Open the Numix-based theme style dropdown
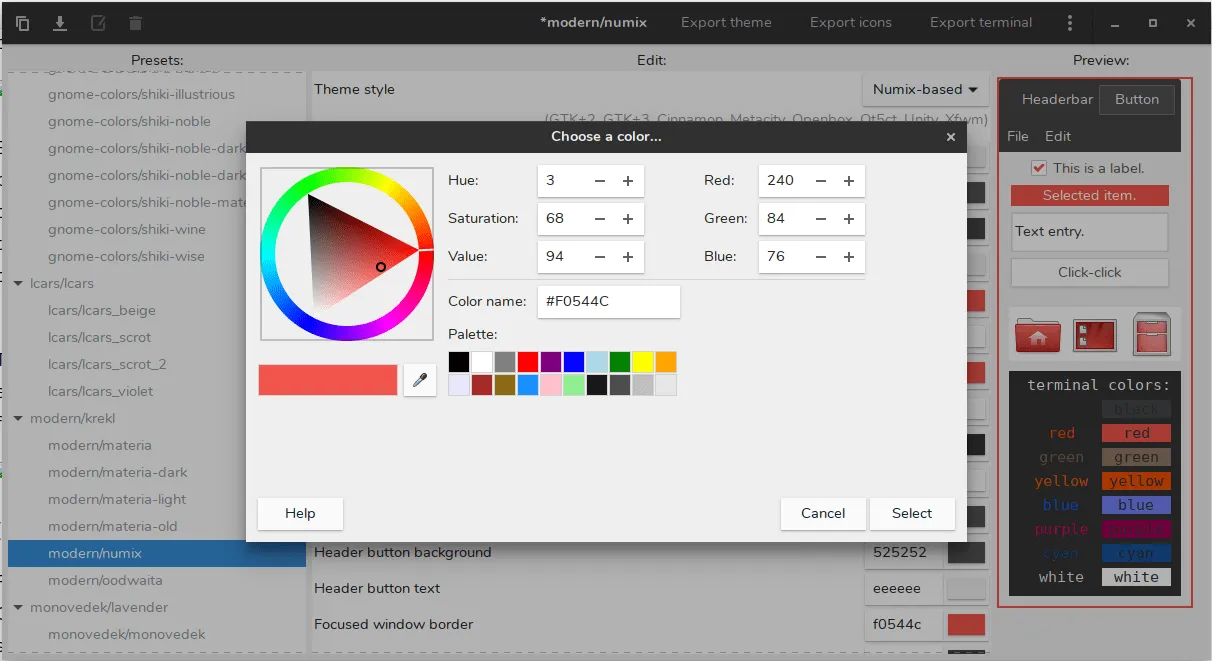The width and height of the screenshot is (1212, 661). pyautogui.click(x=925, y=89)
